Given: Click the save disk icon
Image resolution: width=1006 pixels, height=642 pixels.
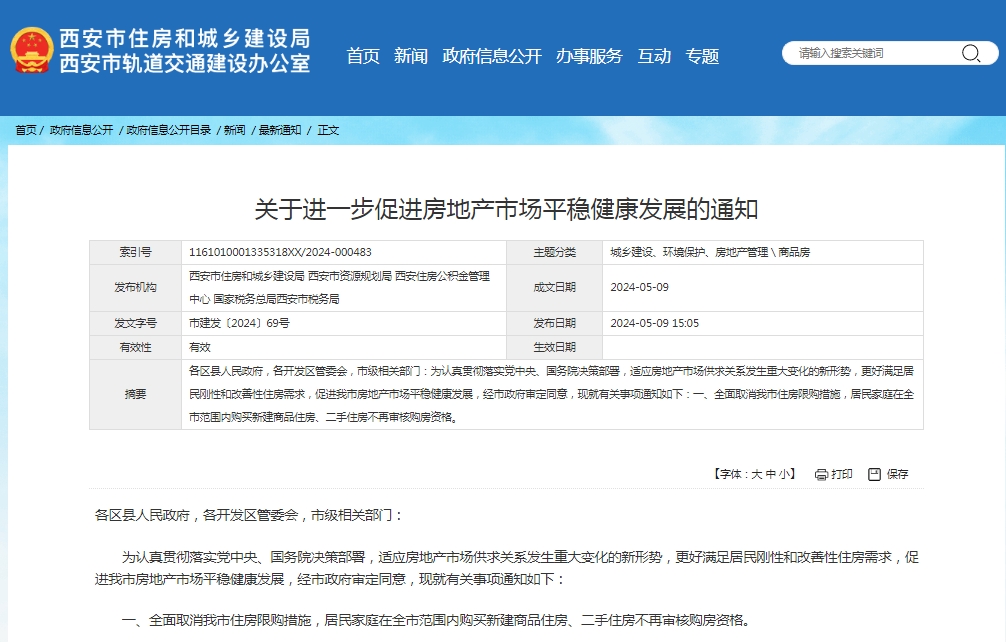Looking at the screenshot, I should coord(874,475).
